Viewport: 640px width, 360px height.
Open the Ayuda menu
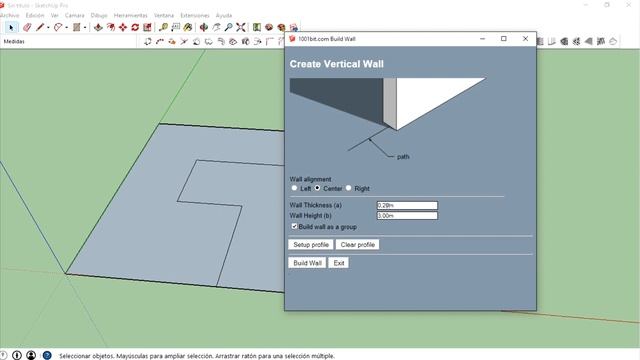(224, 15)
